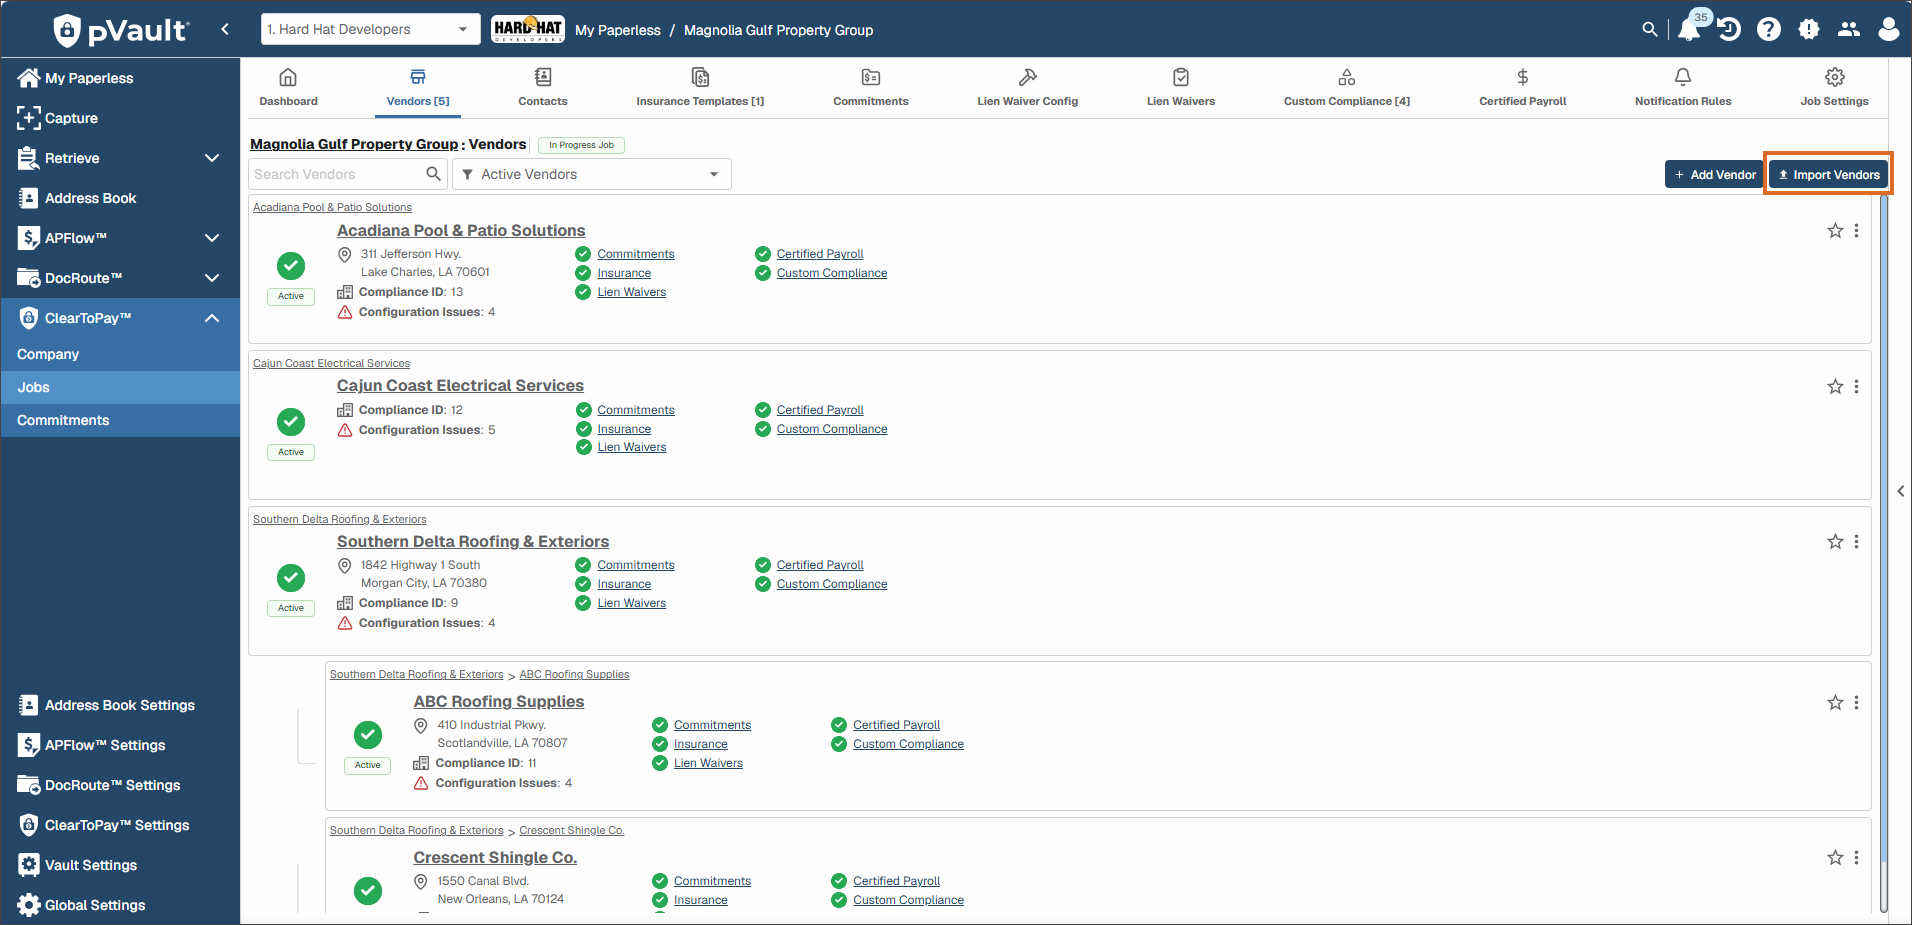Expand the right side panel arrow
This screenshot has height=925, width=1912.
point(1901,491)
